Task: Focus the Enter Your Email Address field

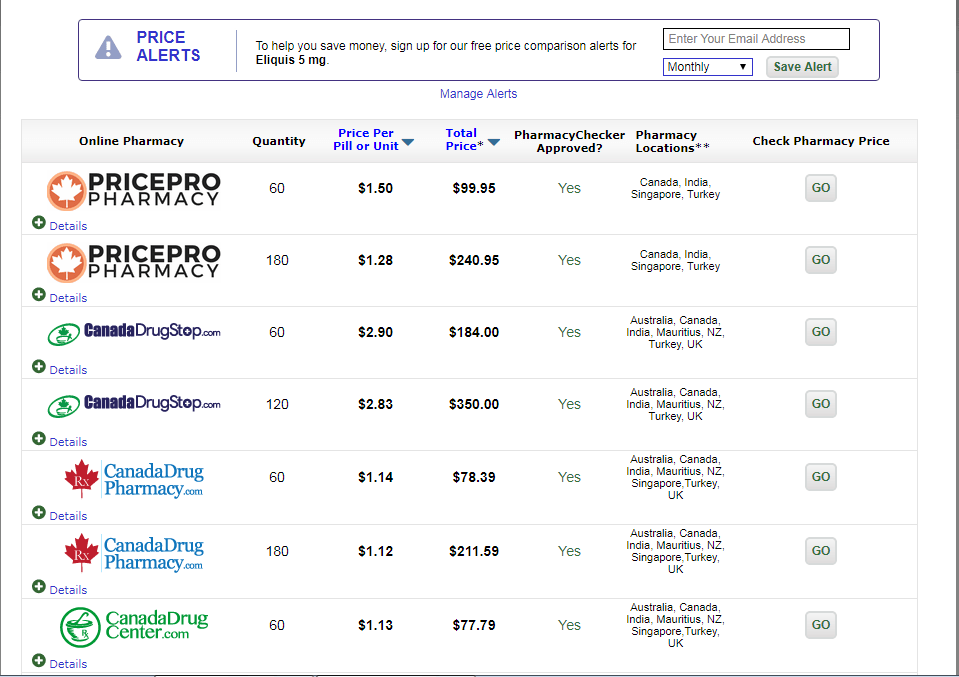Action: (756, 39)
